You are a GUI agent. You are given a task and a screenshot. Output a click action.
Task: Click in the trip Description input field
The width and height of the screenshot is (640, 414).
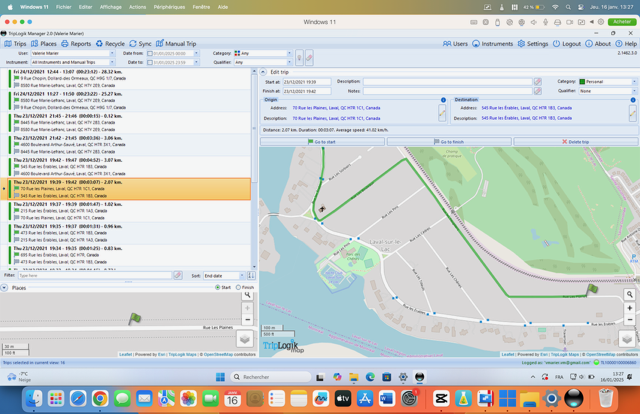click(447, 82)
